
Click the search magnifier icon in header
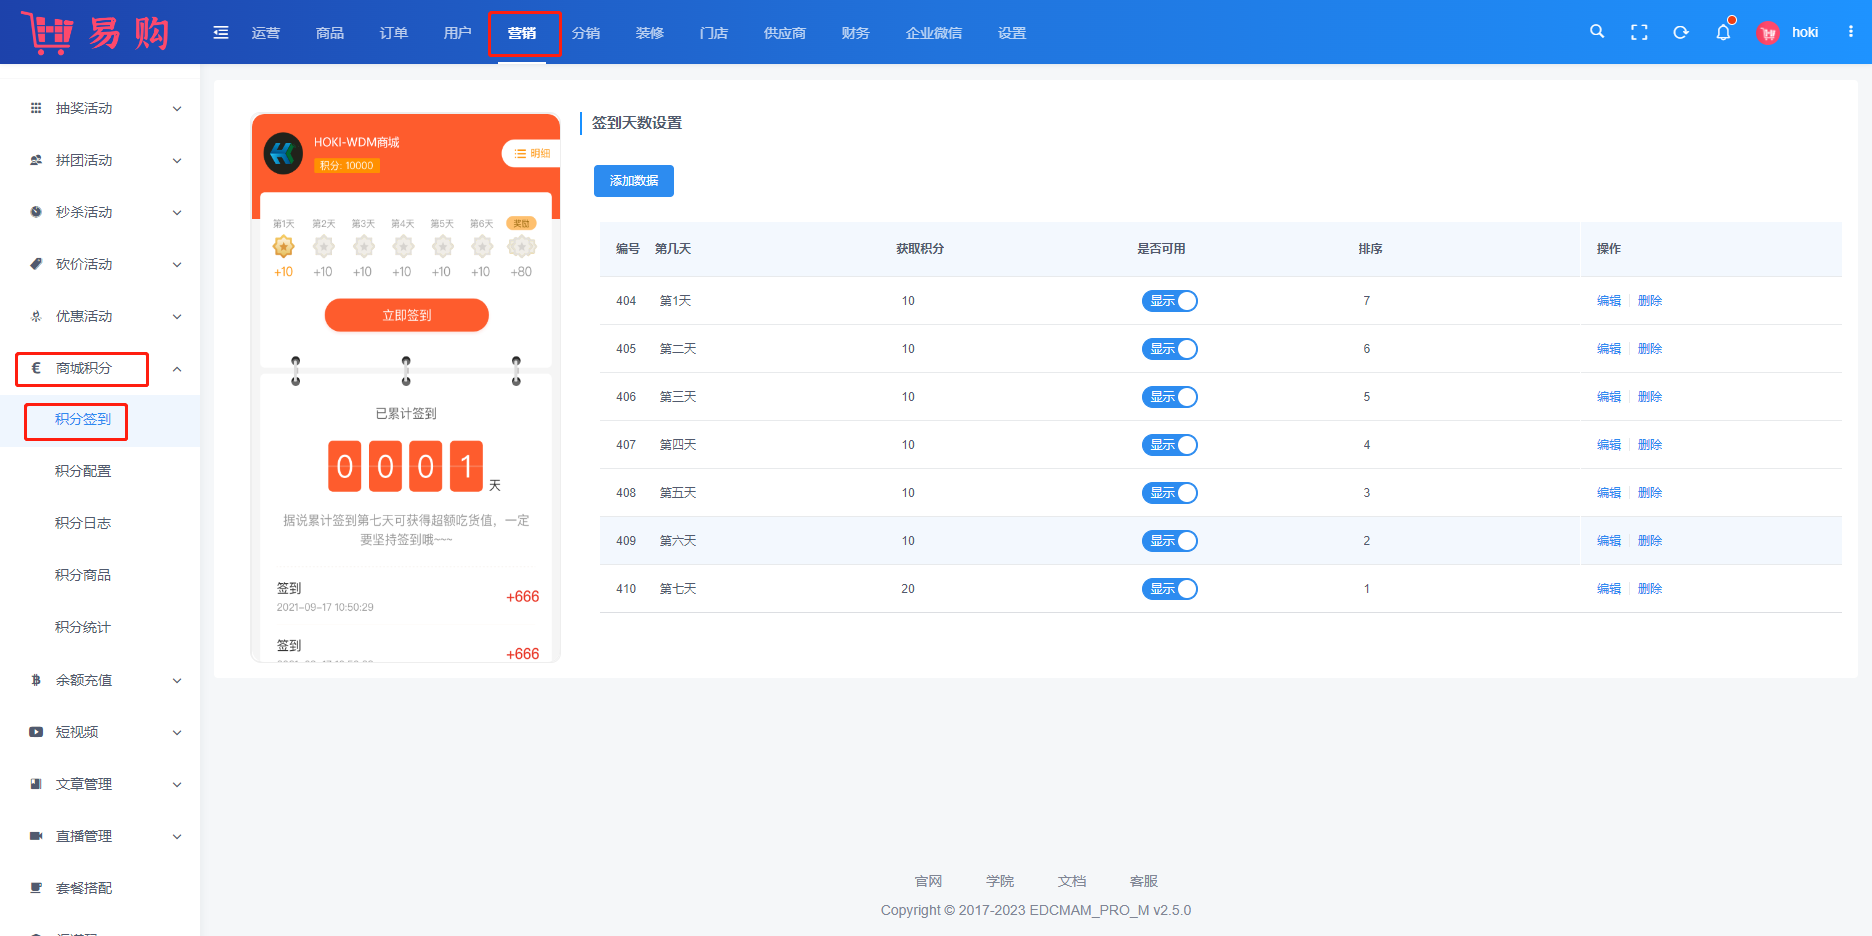[x=1597, y=32]
